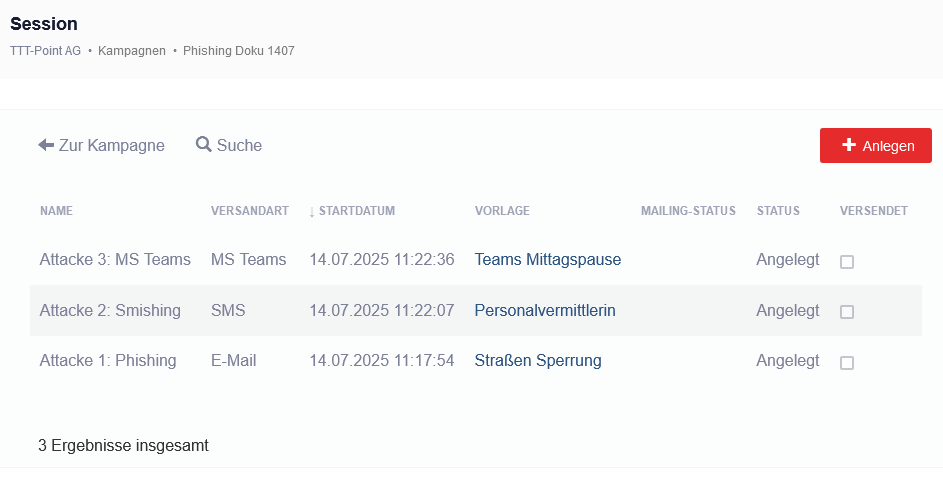943x480 pixels.
Task: Click the magnifier search icon
Action: click(x=203, y=145)
